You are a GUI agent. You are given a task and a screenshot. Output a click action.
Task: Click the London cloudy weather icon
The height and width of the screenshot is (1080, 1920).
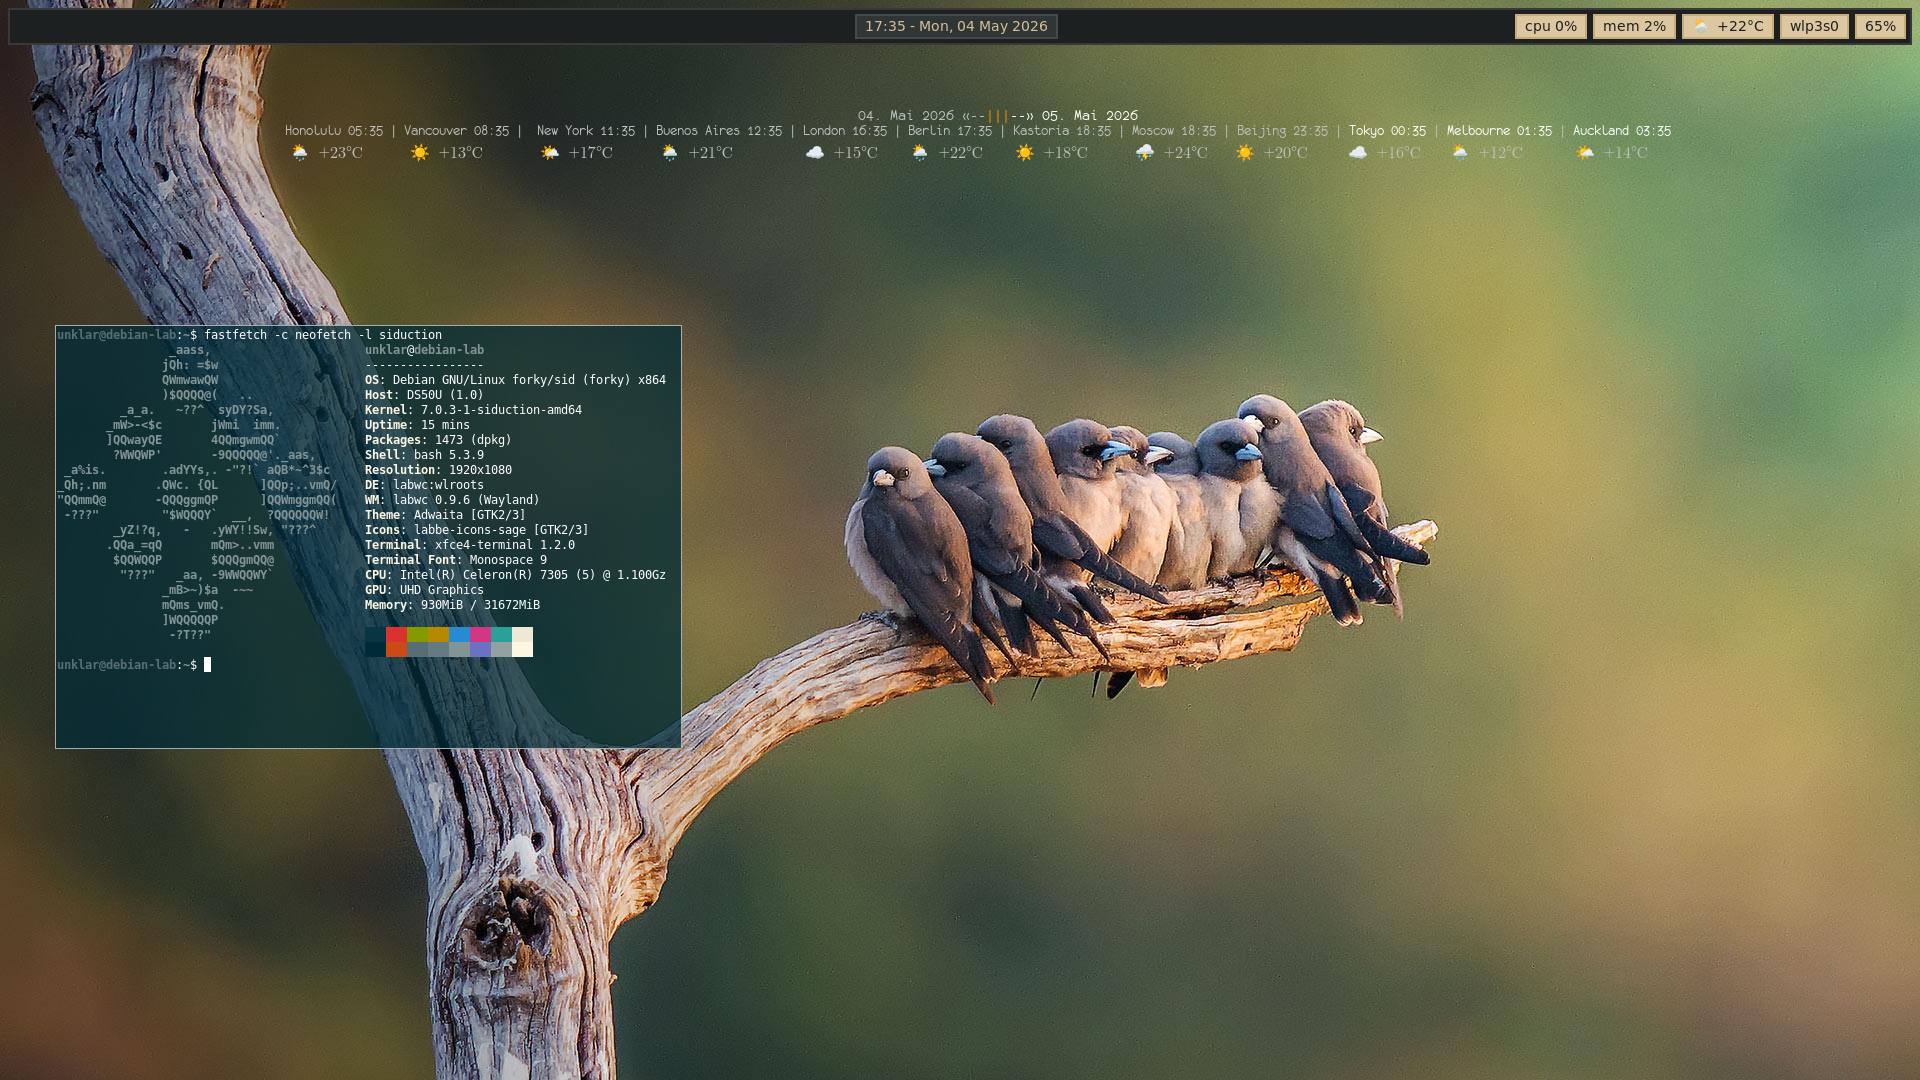click(815, 153)
